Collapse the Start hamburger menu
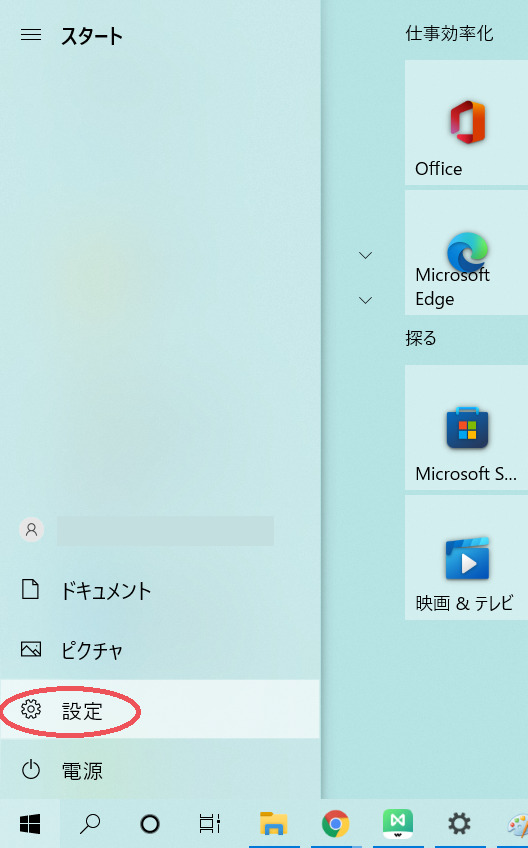This screenshot has height=848, width=528. pyautogui.click(x=31, y=35)
